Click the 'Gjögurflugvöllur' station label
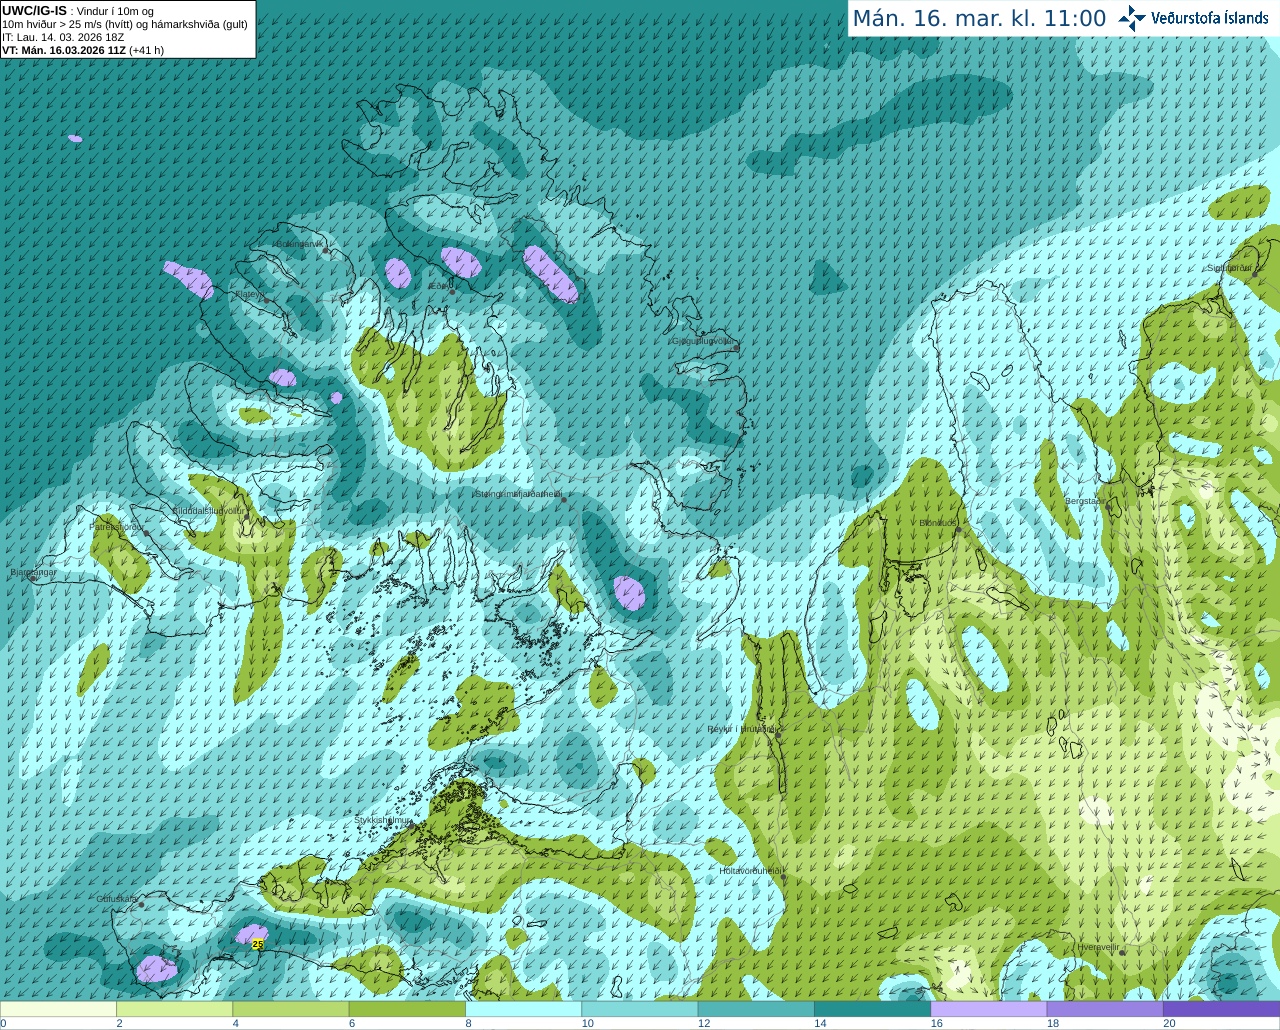This screenshot has height=1030, width=1280. click(703, 341)
